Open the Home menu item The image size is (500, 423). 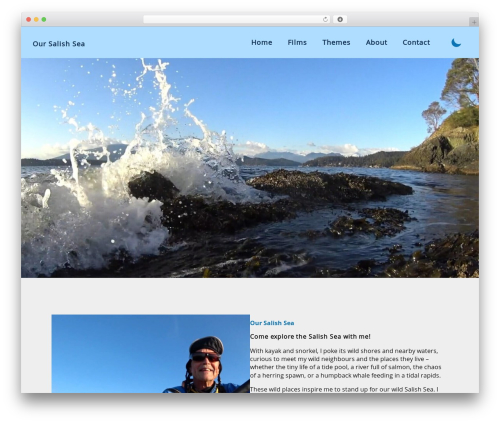pos(262,42)
